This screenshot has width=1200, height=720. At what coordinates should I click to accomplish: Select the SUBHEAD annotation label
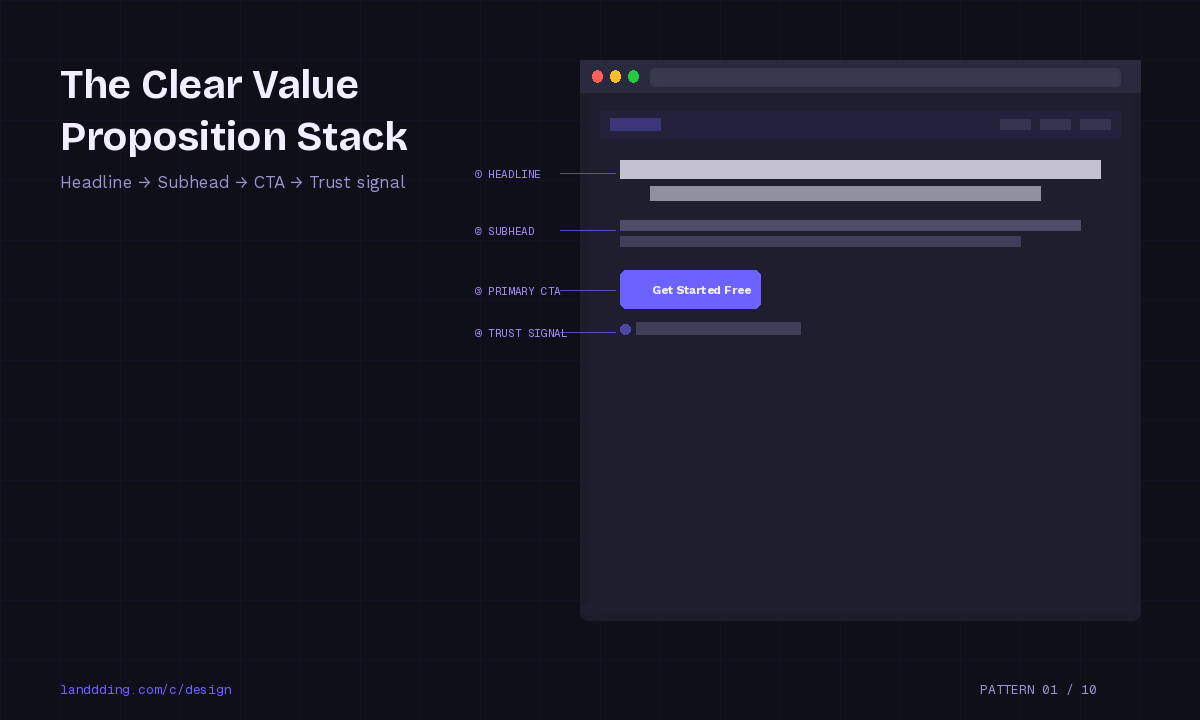click(511, 231)
